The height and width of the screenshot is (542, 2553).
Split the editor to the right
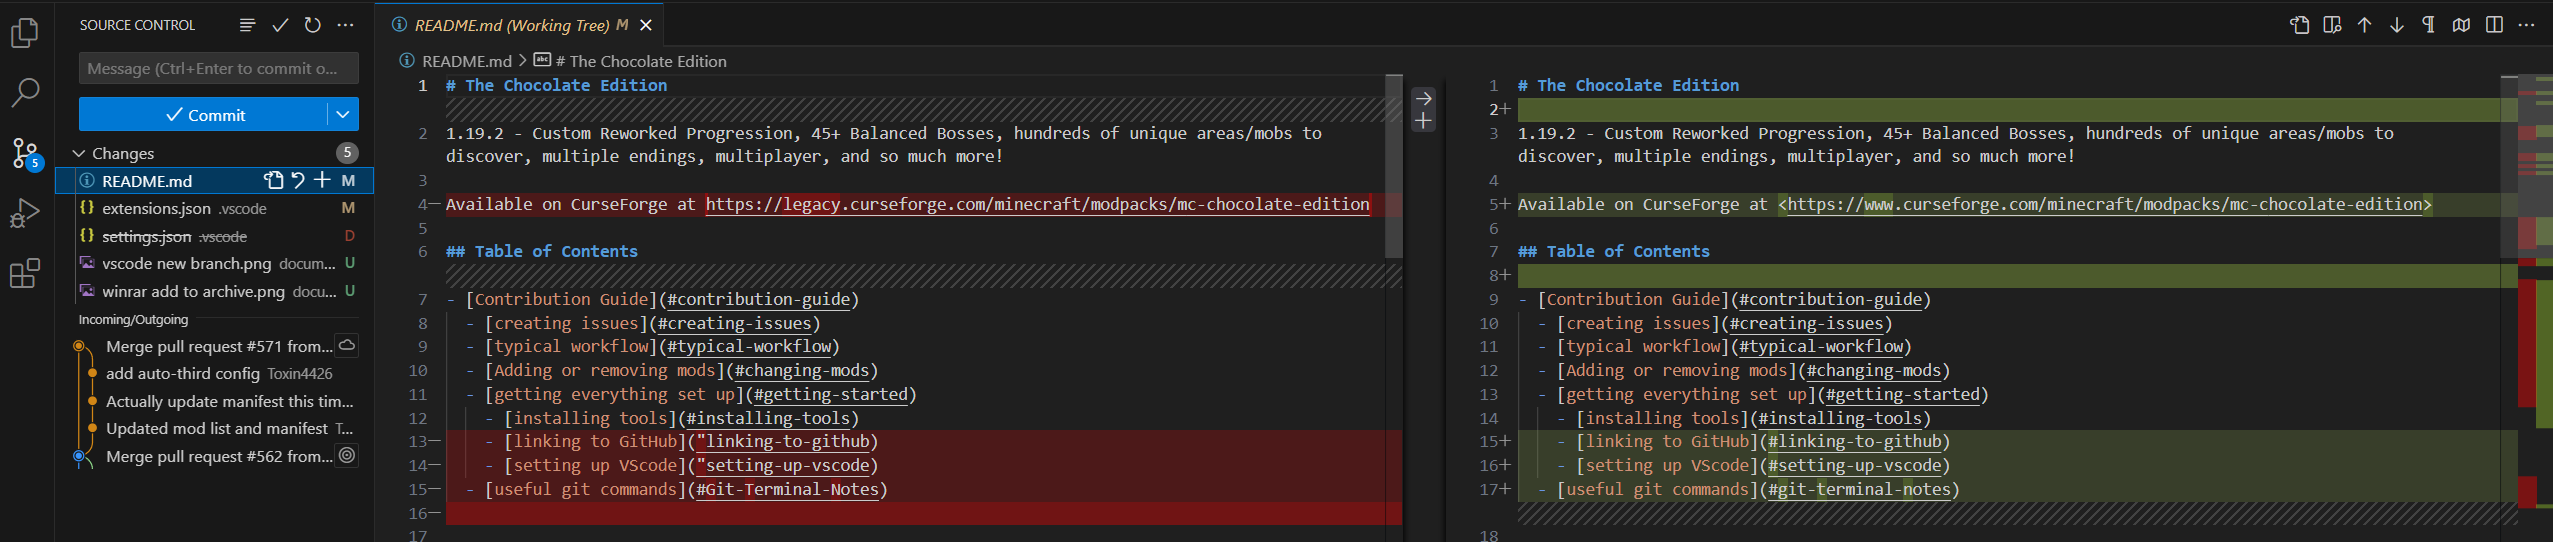(2494, 25)
